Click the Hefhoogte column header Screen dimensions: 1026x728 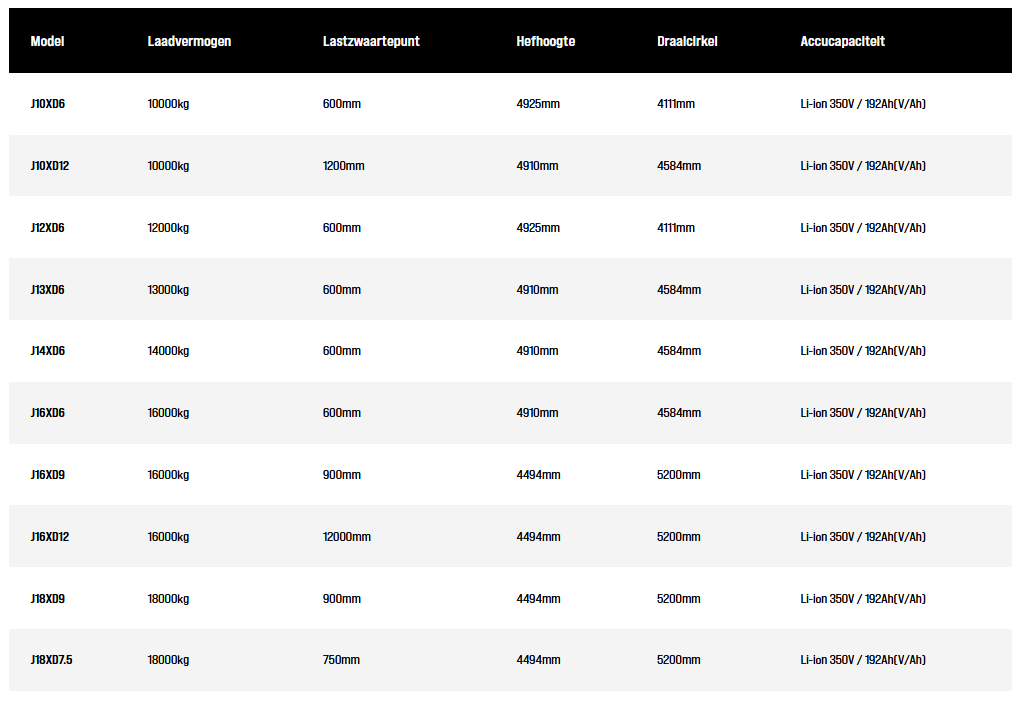click(x=545, y=42)
